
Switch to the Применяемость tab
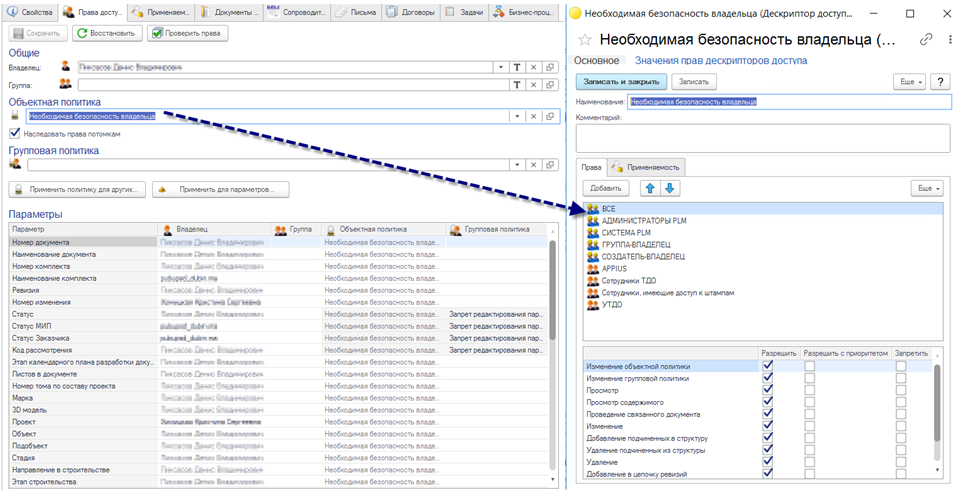[x=647, y=167]
